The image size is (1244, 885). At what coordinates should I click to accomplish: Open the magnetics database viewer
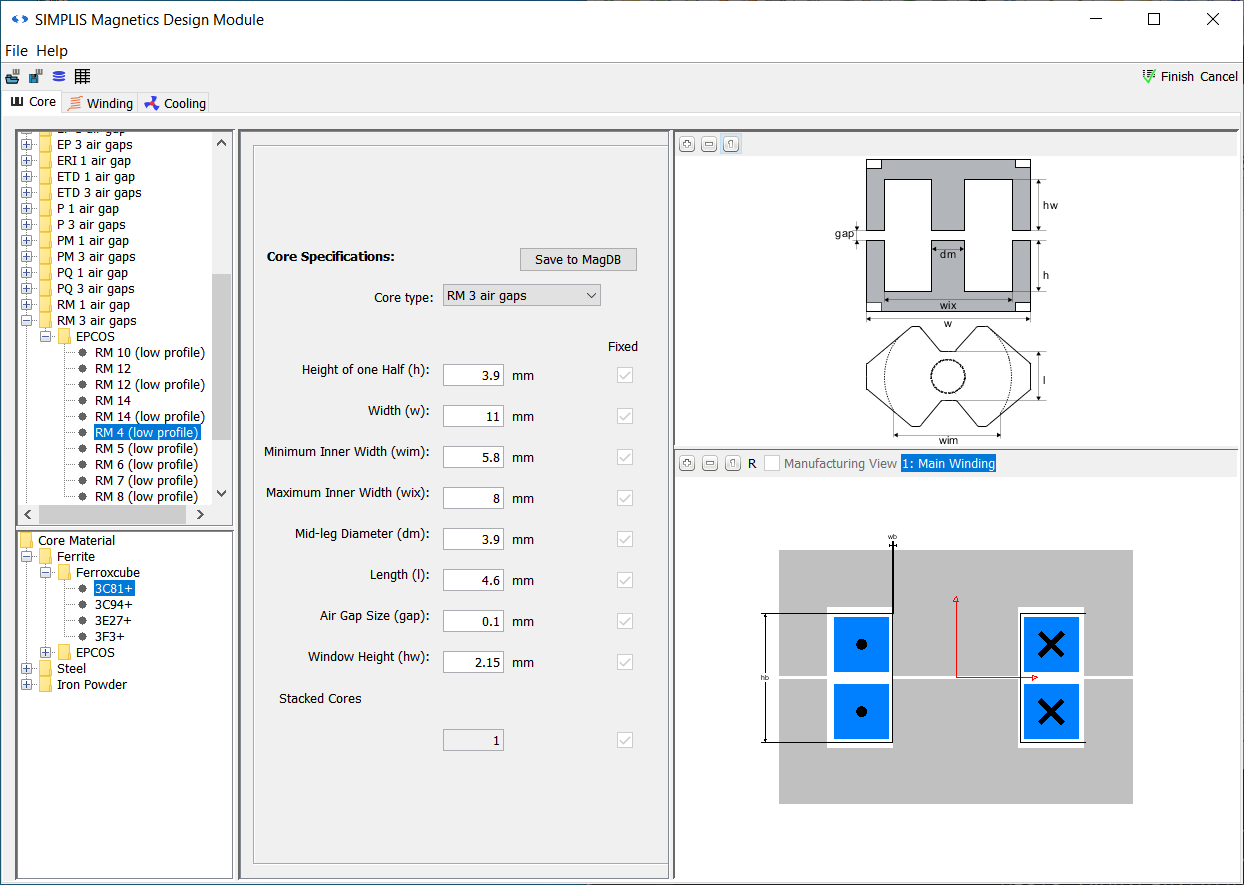point(58,76)
